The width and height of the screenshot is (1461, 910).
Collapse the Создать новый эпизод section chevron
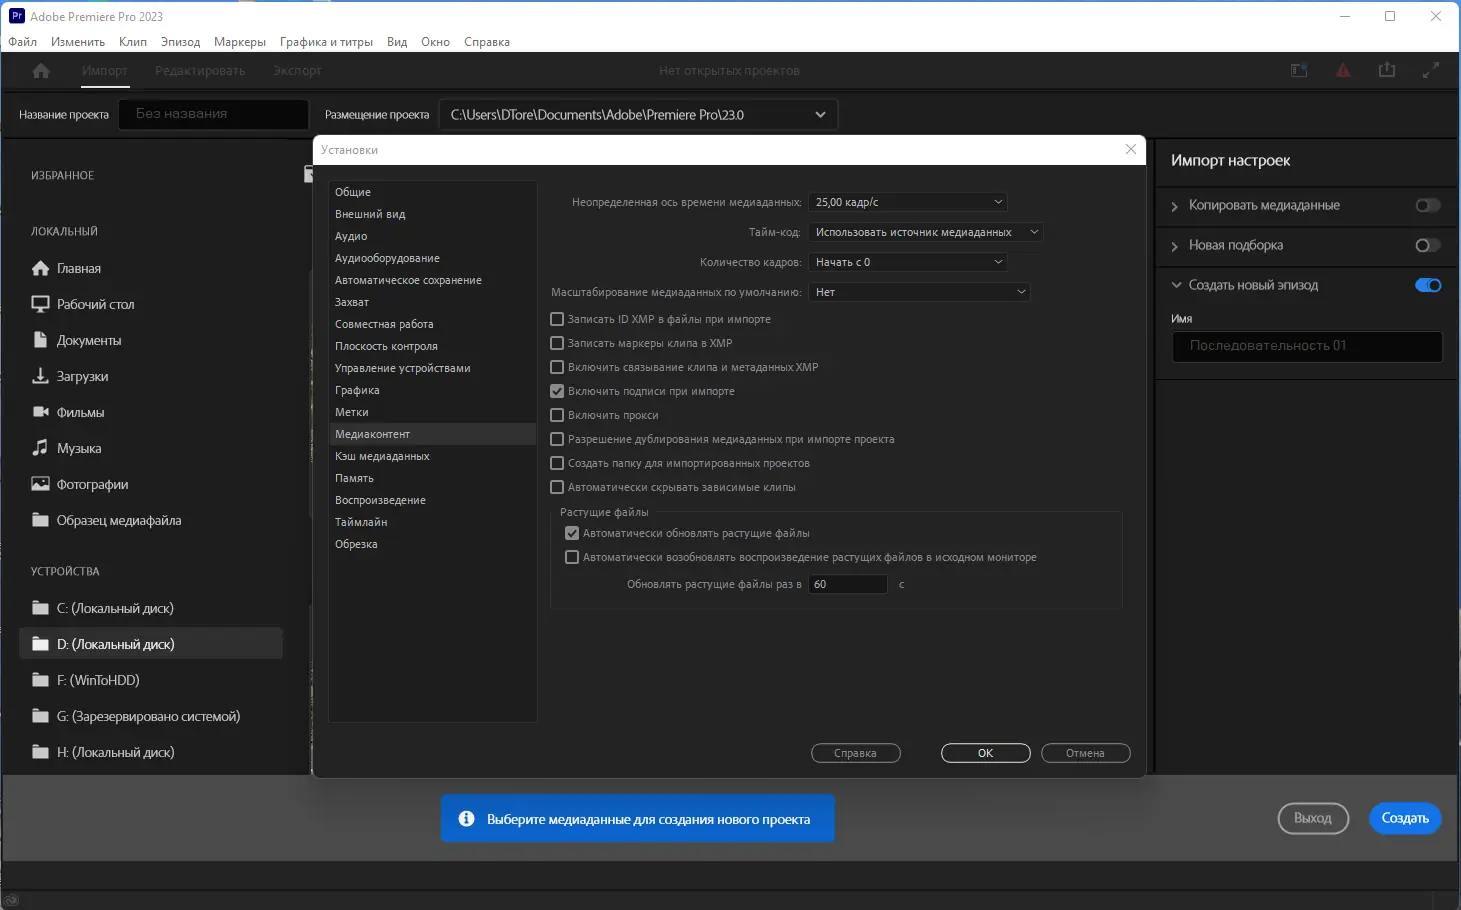tap(1176, 285)
